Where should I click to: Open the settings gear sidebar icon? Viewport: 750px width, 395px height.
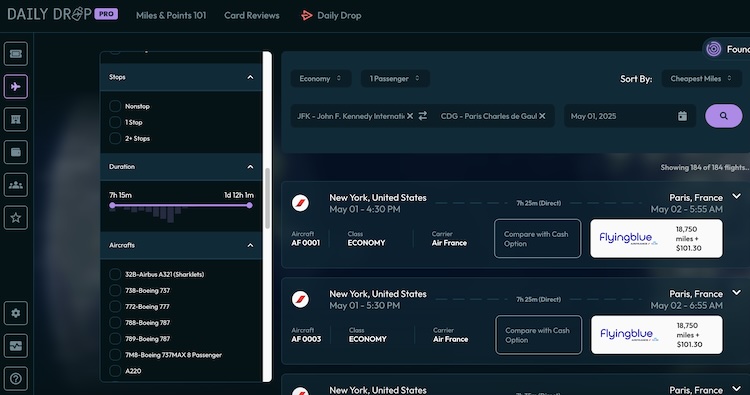[16, 313]
